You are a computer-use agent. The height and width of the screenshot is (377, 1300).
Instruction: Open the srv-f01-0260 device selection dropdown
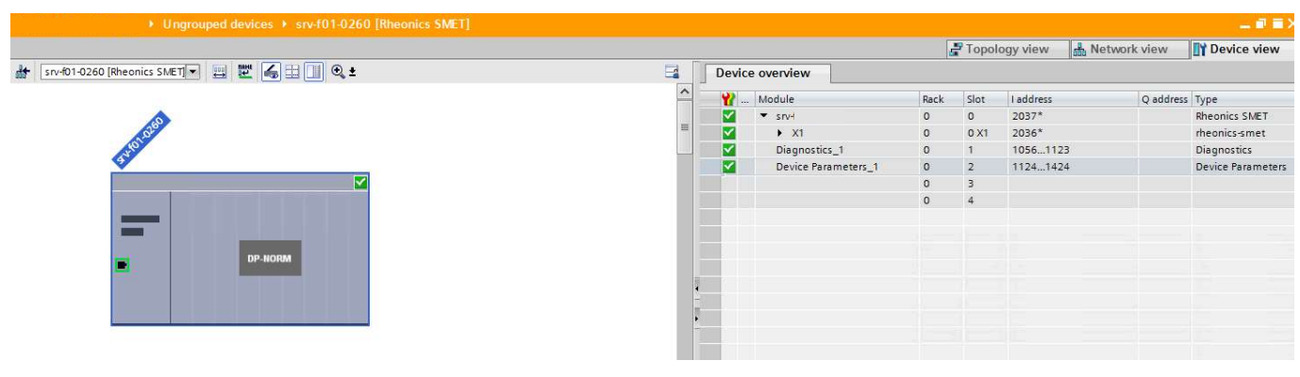click(x=194, y=72)
